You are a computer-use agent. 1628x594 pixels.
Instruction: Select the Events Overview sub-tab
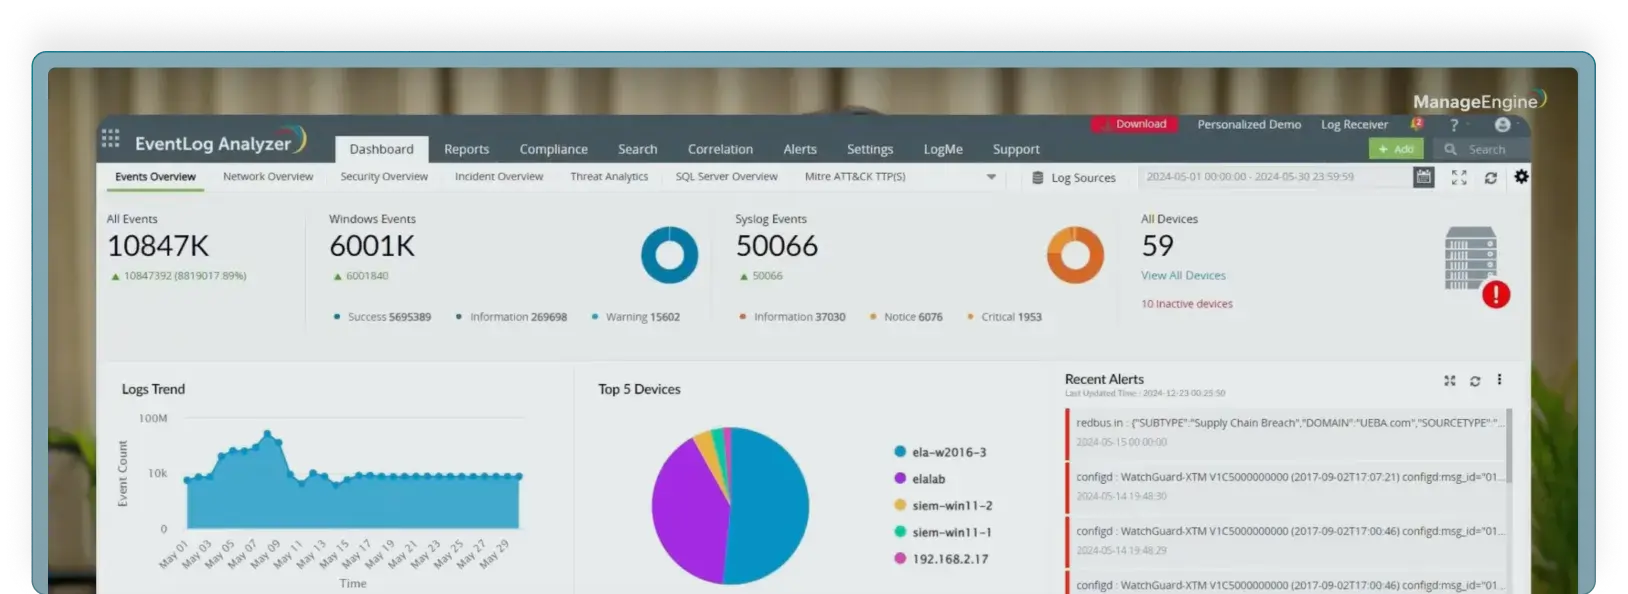155,177
